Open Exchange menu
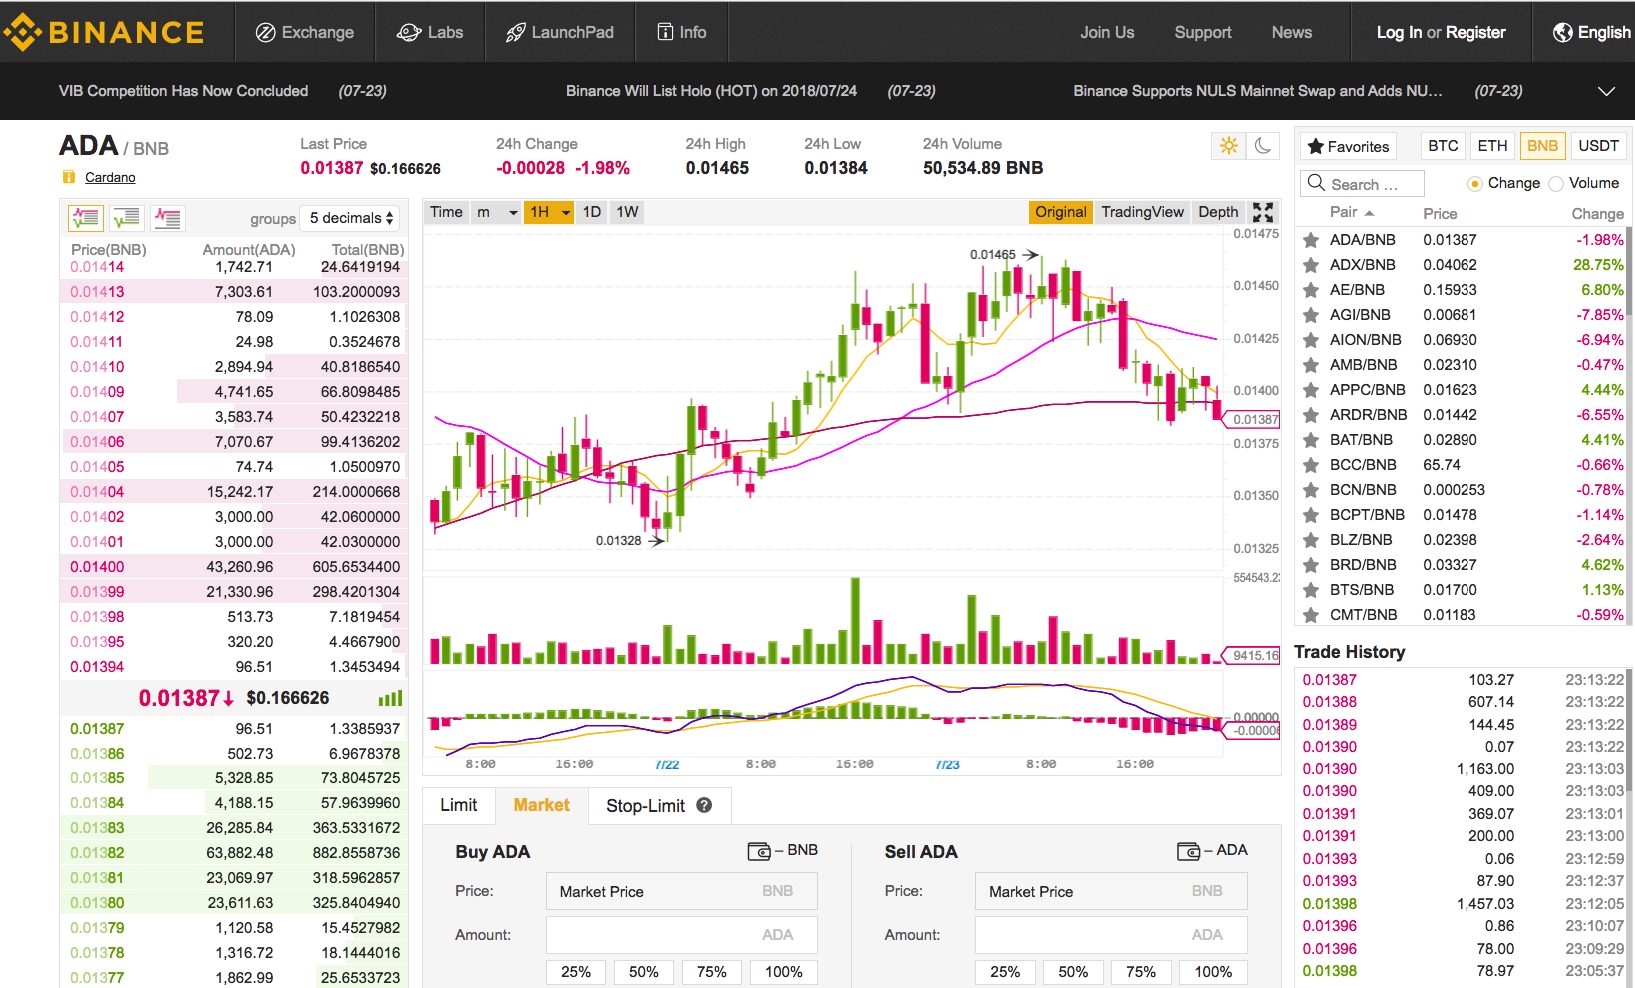The width and height of the screenshot is (1635, 988). click(x=305, y=32)
